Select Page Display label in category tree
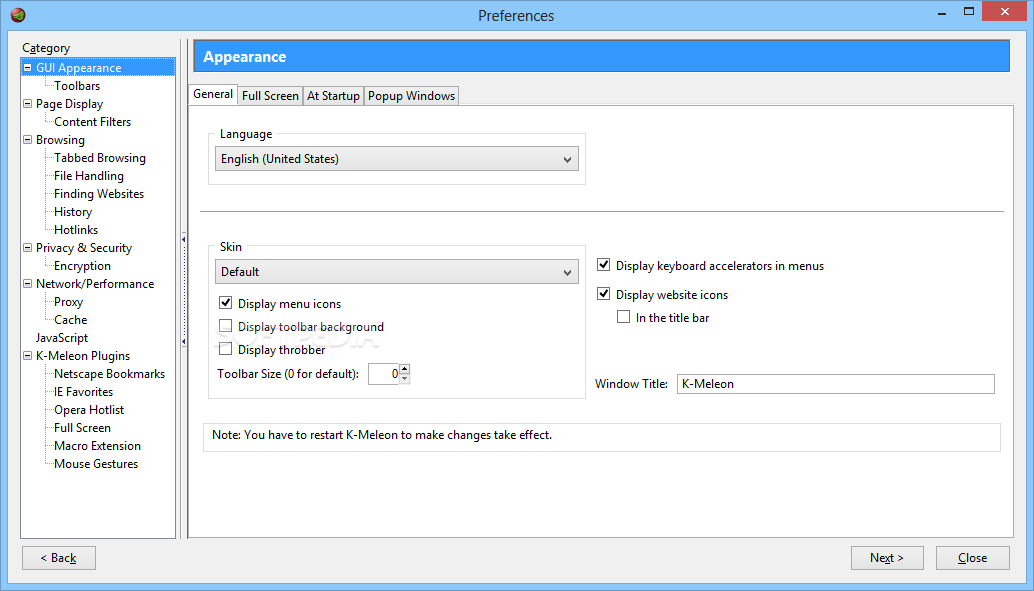This screenshot has height=591, width=1034. 69,104
